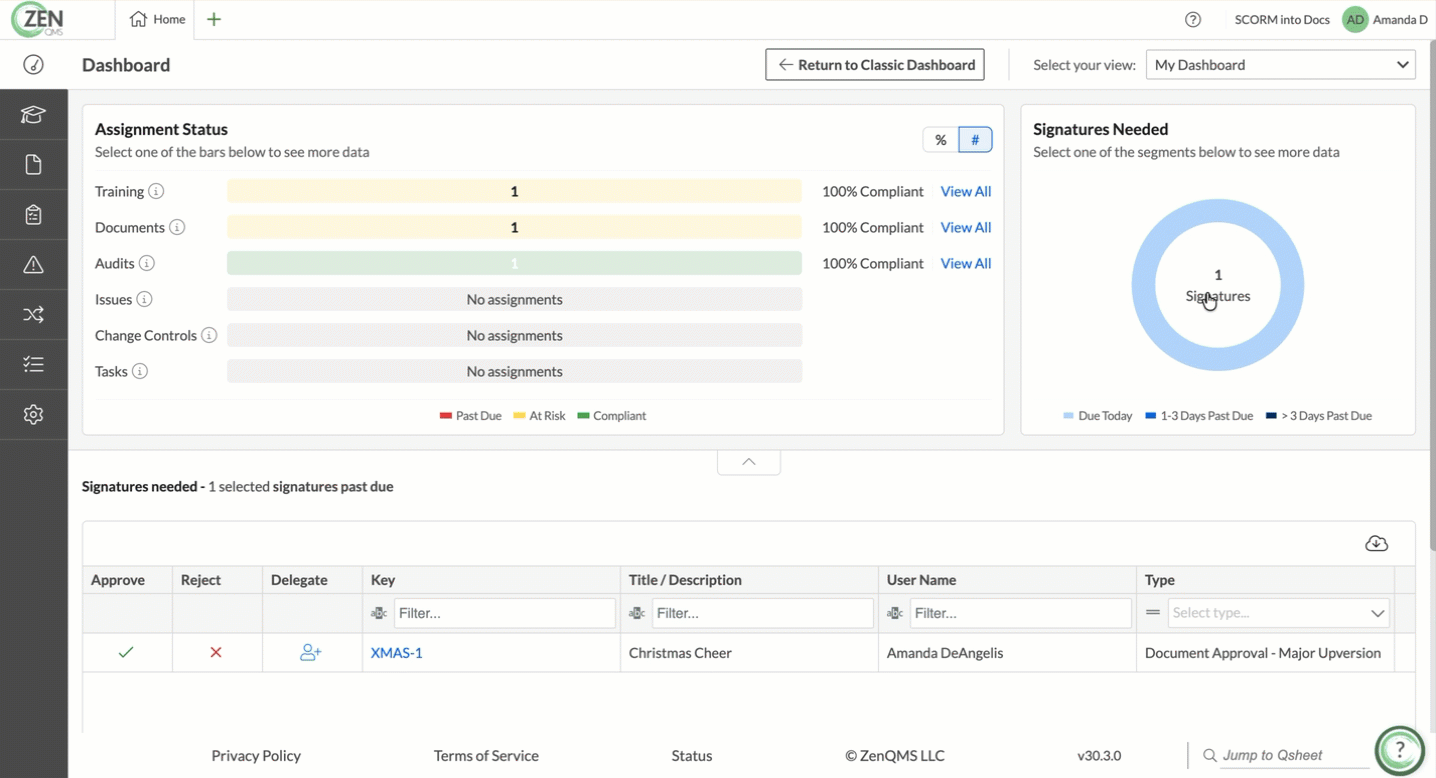Show info for Documents row
The image size is (1436, 778).
click(x=177, y=227)
